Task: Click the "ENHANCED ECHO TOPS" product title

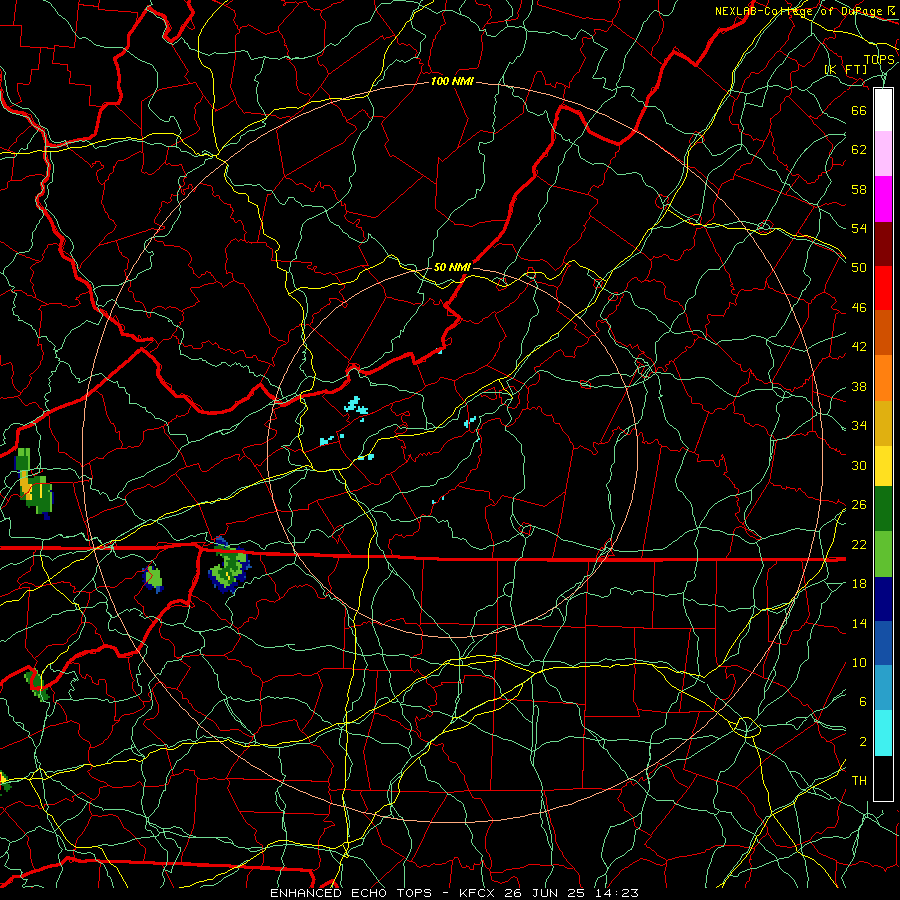Action: pyautogui.click(x=351, y=893)
